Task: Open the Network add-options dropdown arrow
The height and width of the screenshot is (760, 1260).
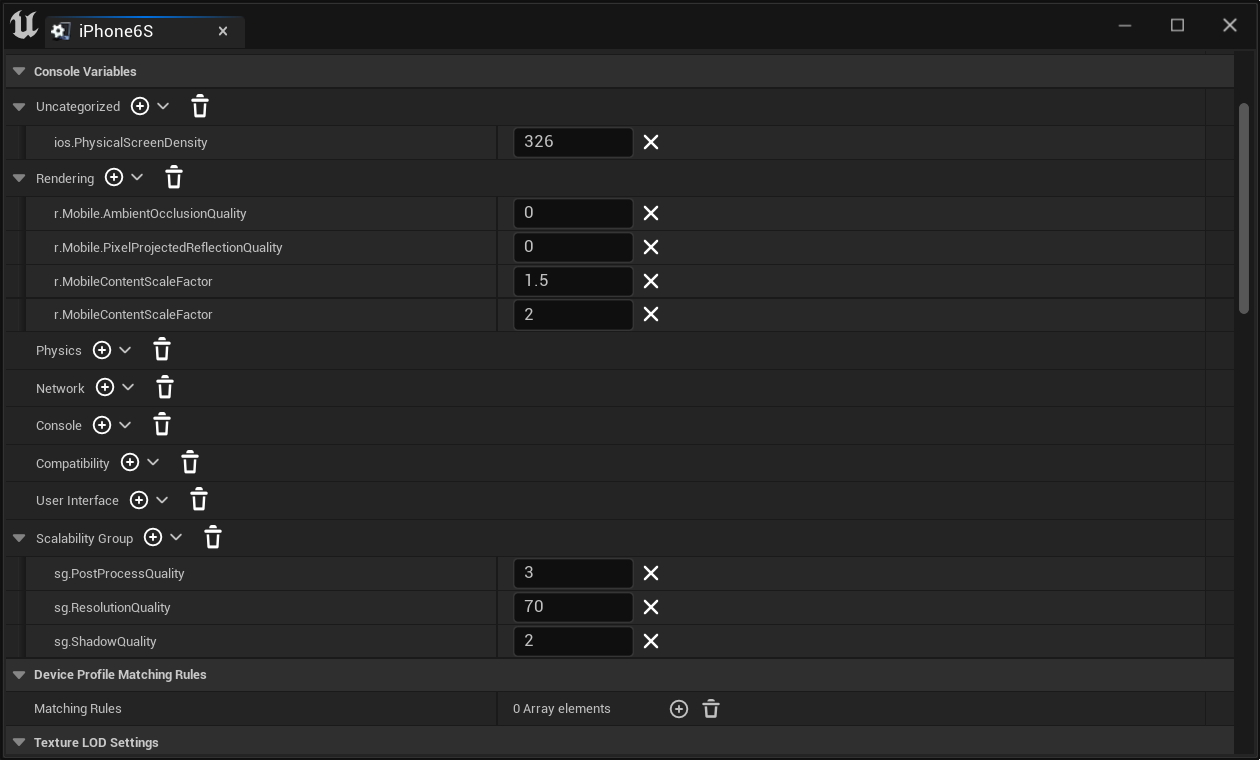Action: click(x=128, y=387)
